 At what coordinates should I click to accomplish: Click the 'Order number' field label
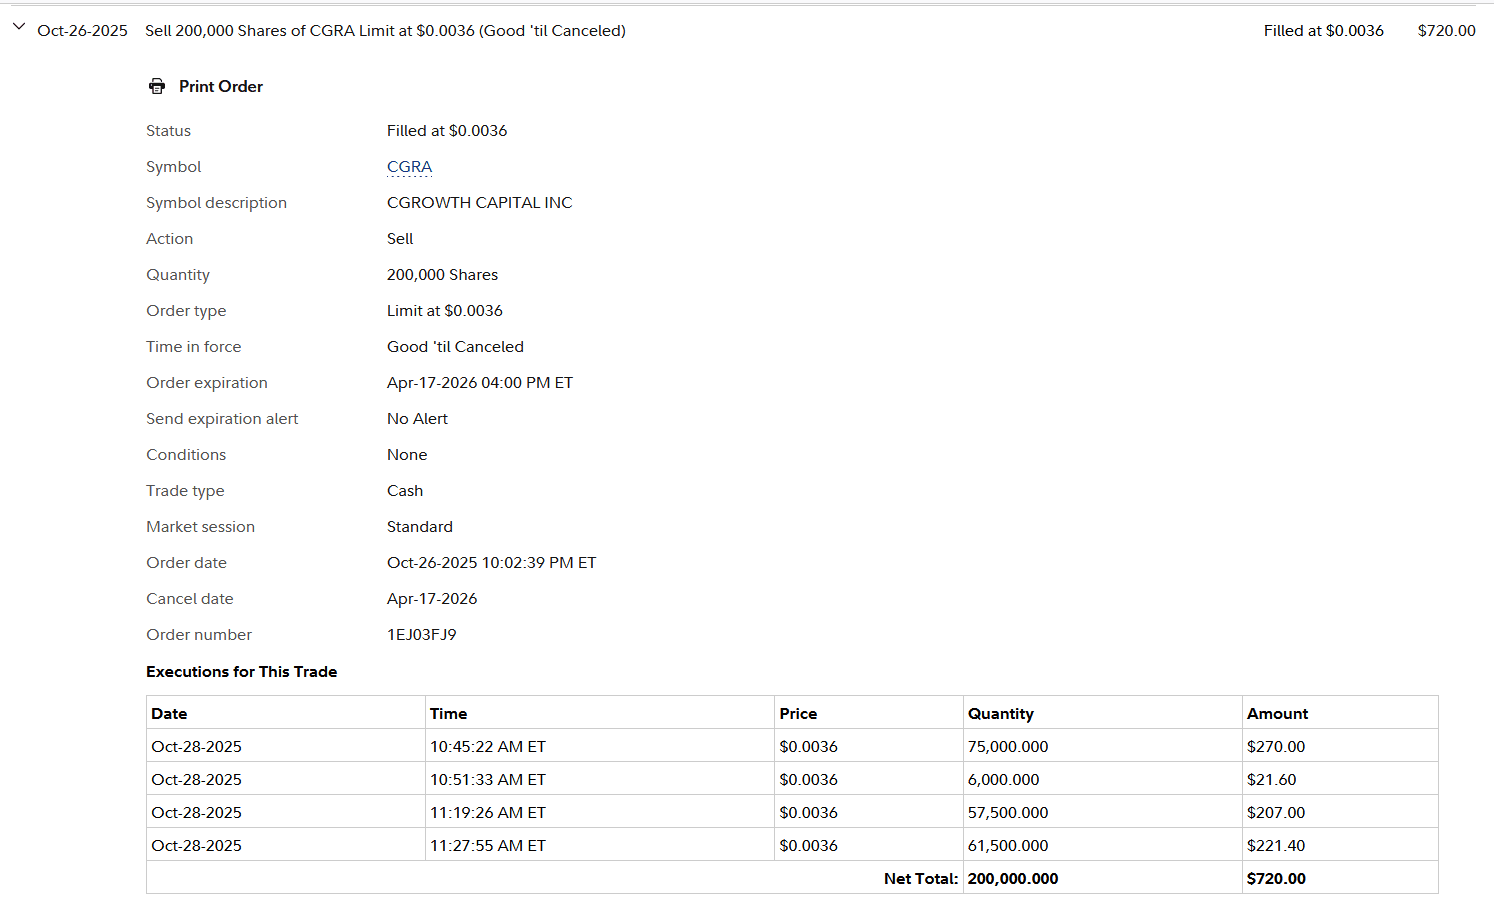tap(199, 635)
